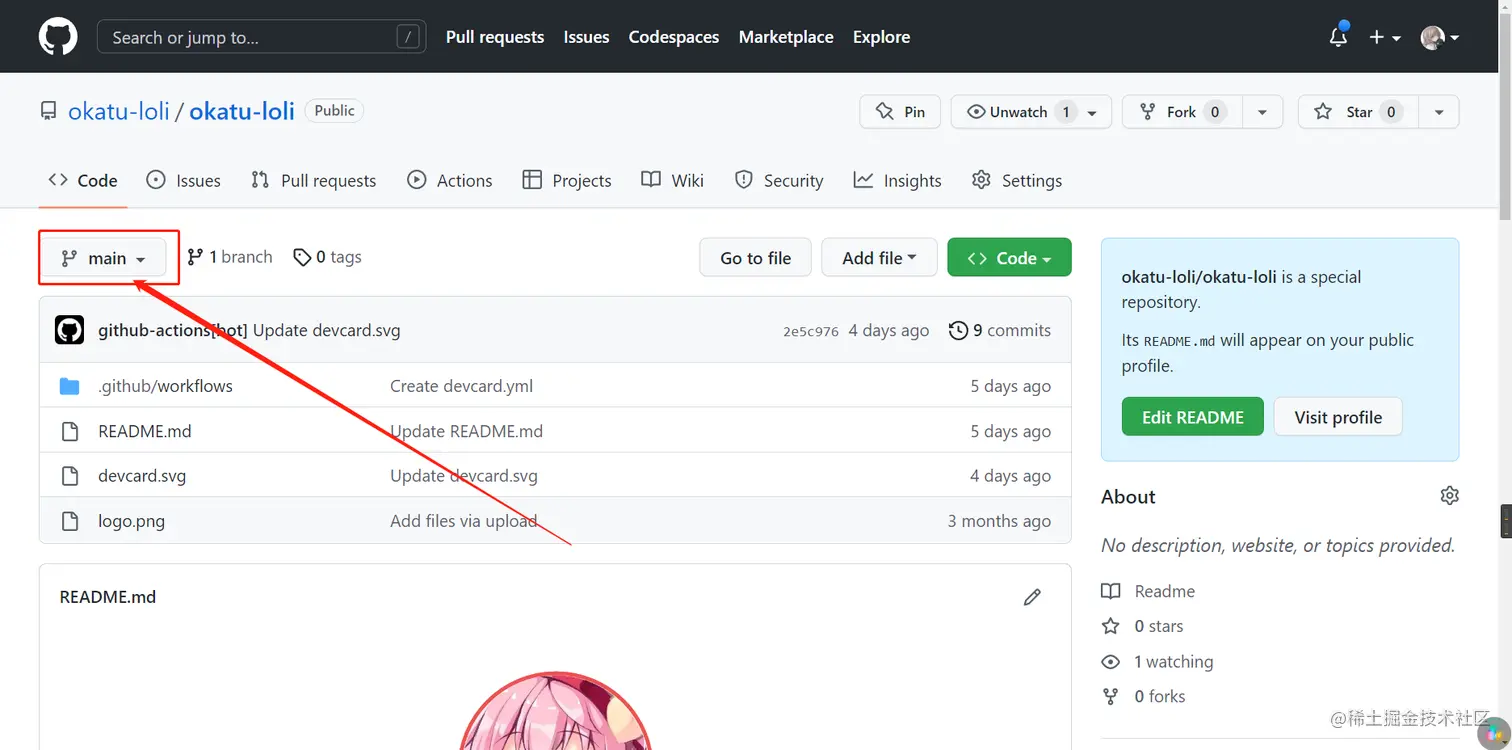
Task: Click the star icon beside 0 stars
Action: 1111,626
